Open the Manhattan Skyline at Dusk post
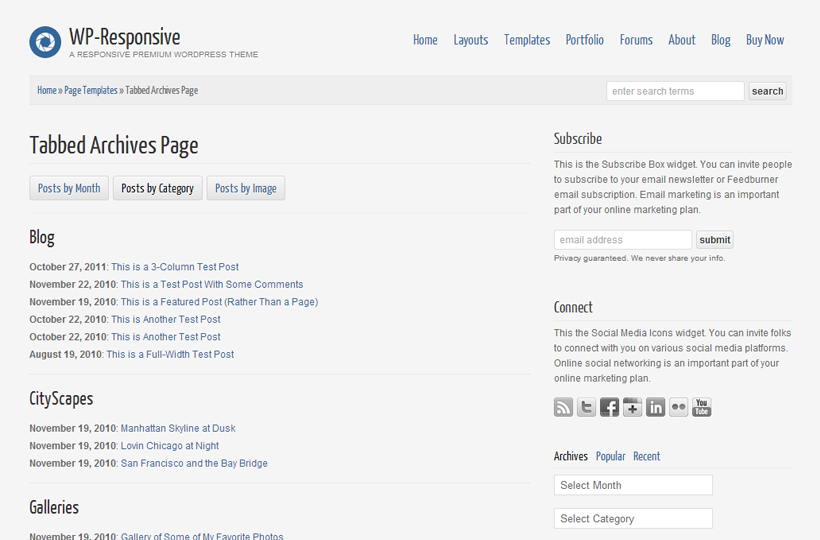Image resolution: width=820 pixels, height=540 pixels. tap(178, 428)
